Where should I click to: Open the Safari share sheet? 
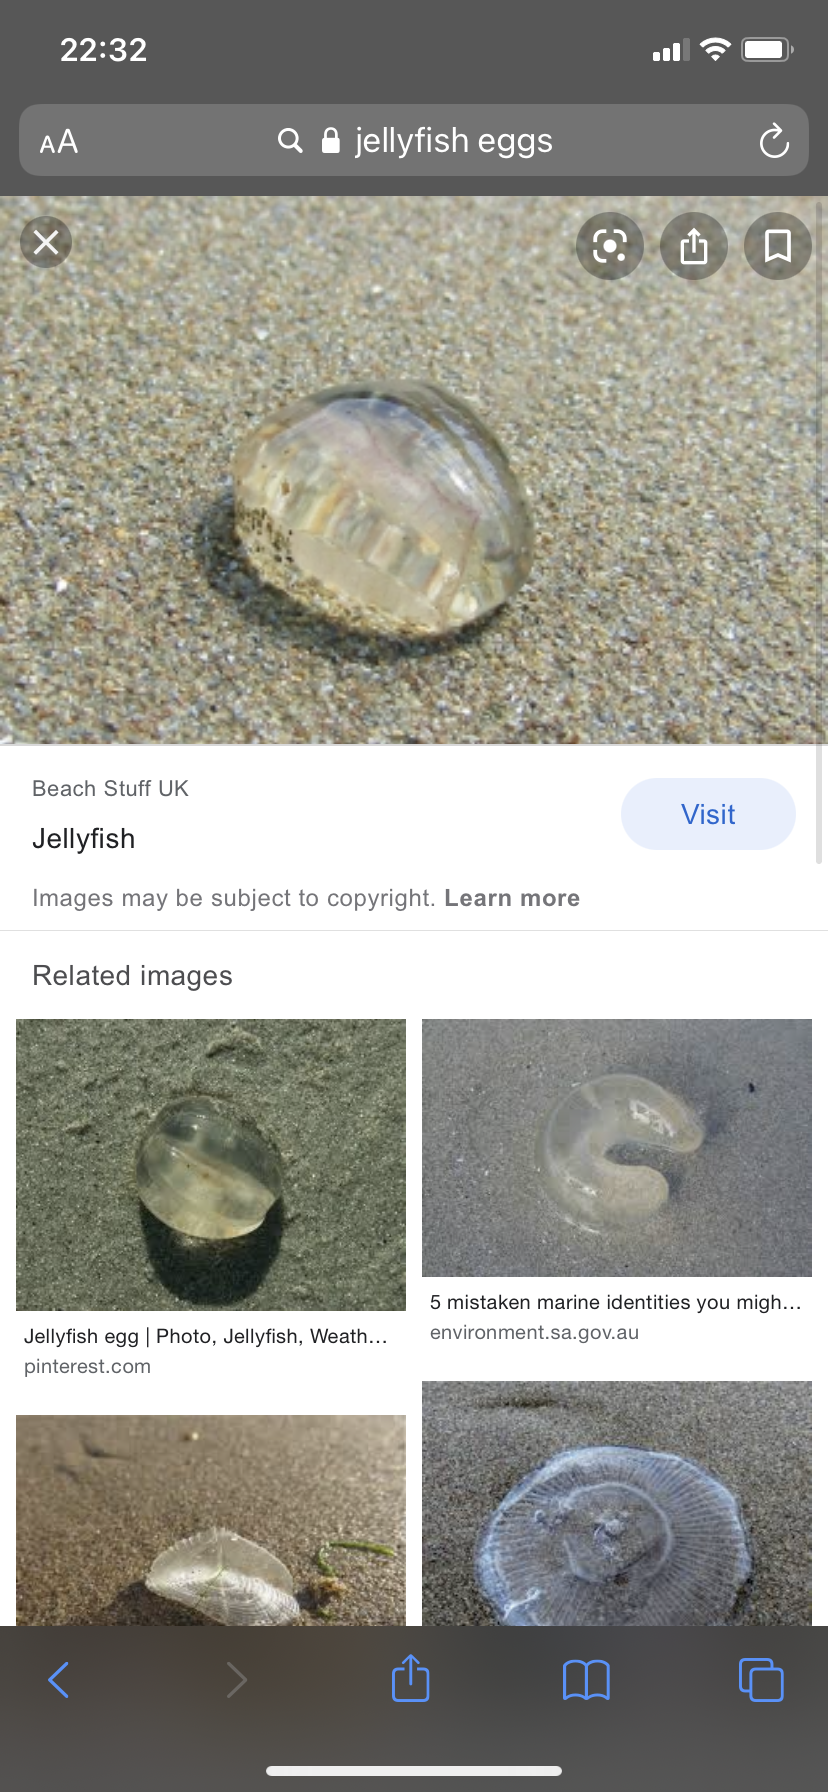(411, 1678)
